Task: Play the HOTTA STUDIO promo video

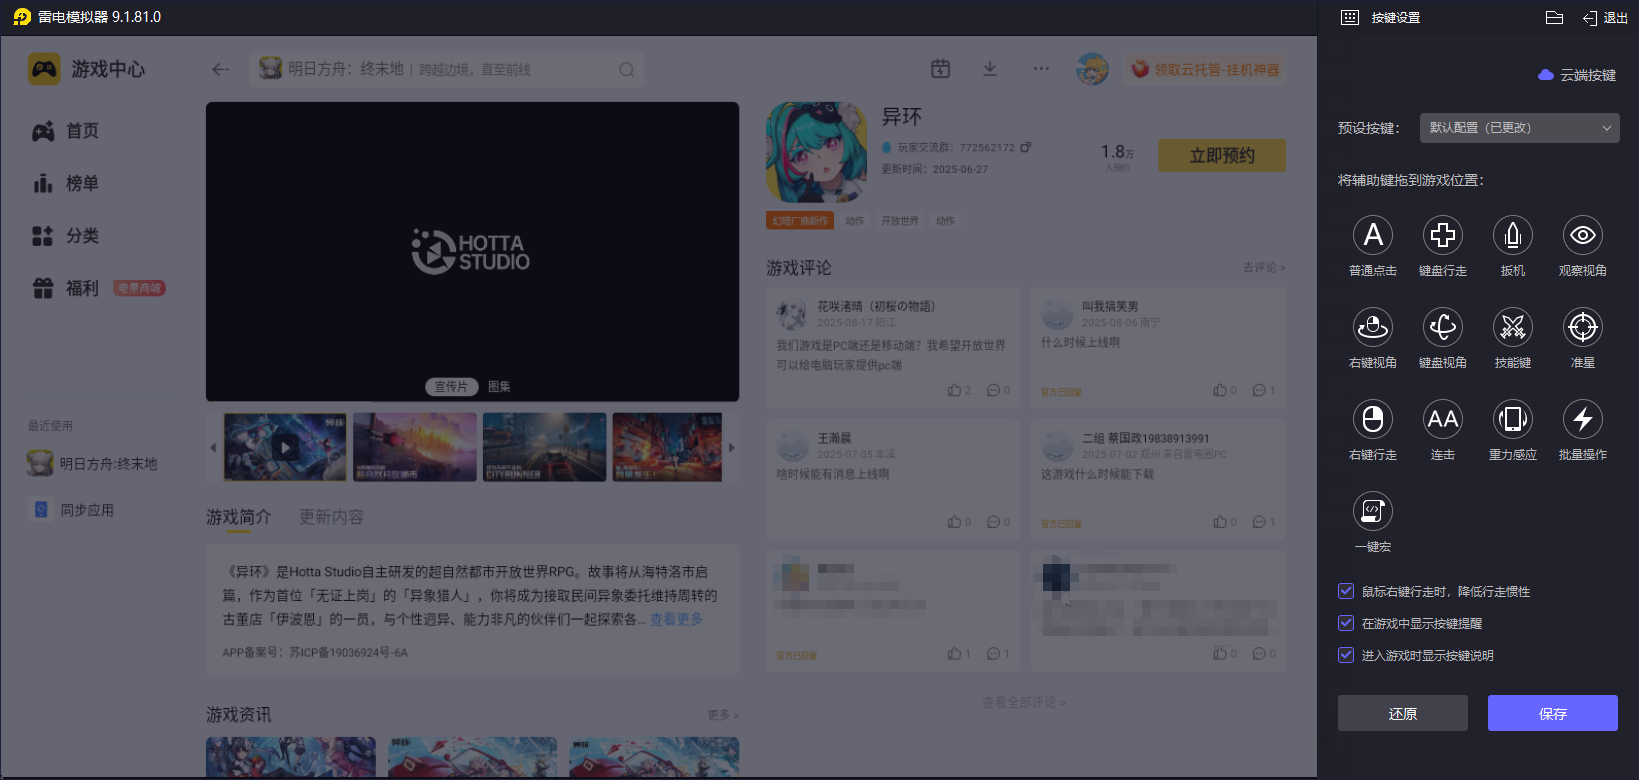Action: tap(472, 251)
